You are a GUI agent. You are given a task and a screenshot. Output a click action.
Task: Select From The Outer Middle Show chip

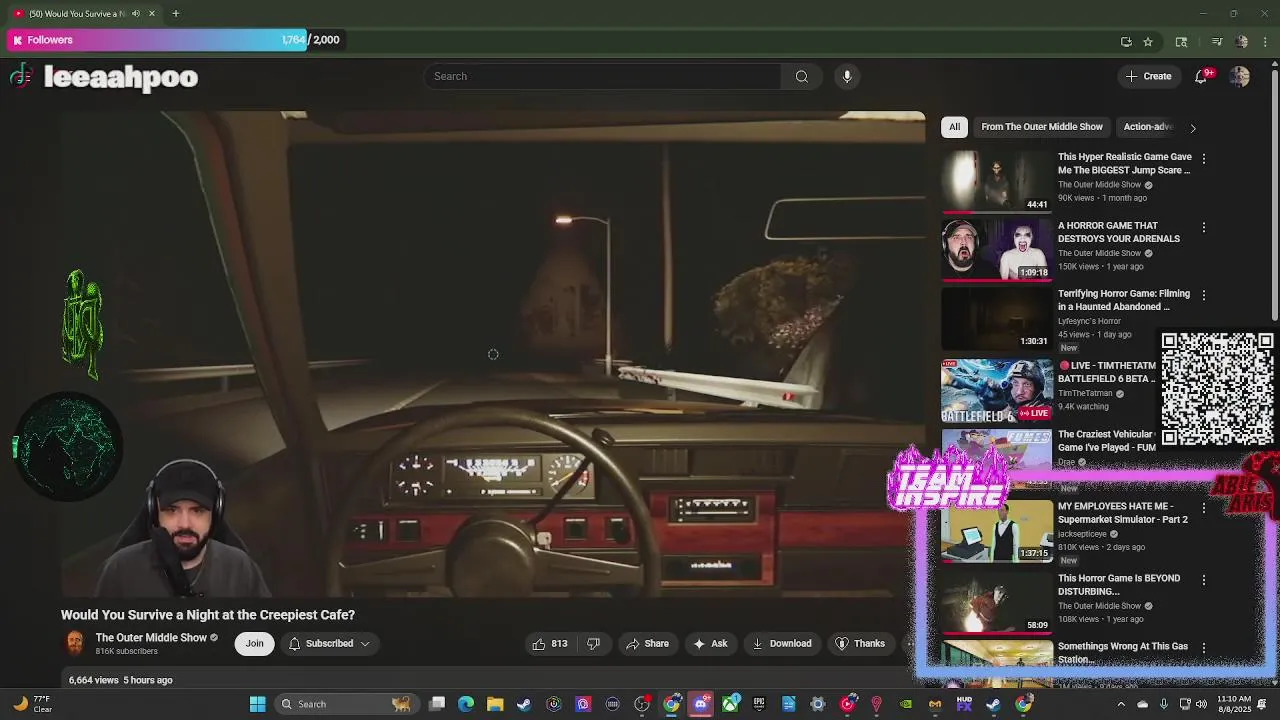point(1042,127)
